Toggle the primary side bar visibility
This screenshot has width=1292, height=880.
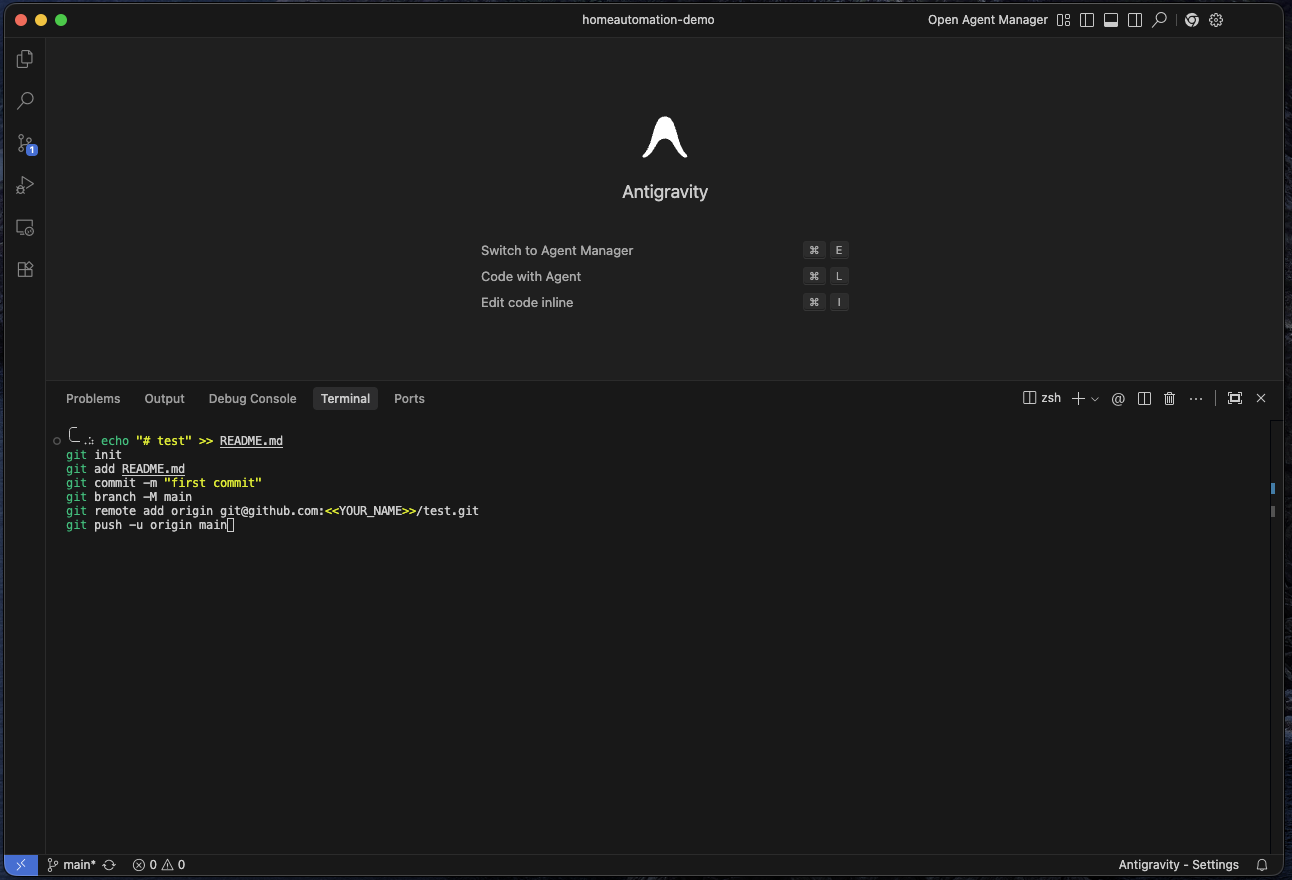click(x=1087, y=20)
